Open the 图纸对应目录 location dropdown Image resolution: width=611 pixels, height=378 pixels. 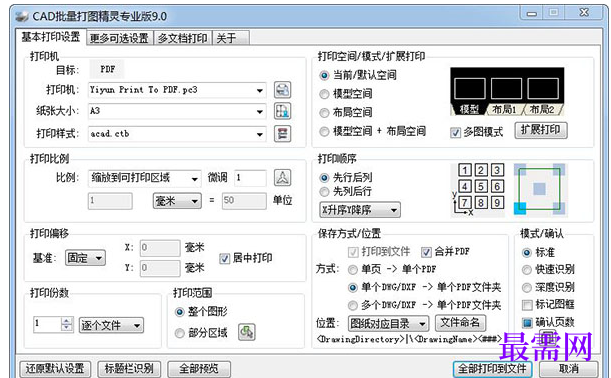pyautogui.click(x=388, y=323)
